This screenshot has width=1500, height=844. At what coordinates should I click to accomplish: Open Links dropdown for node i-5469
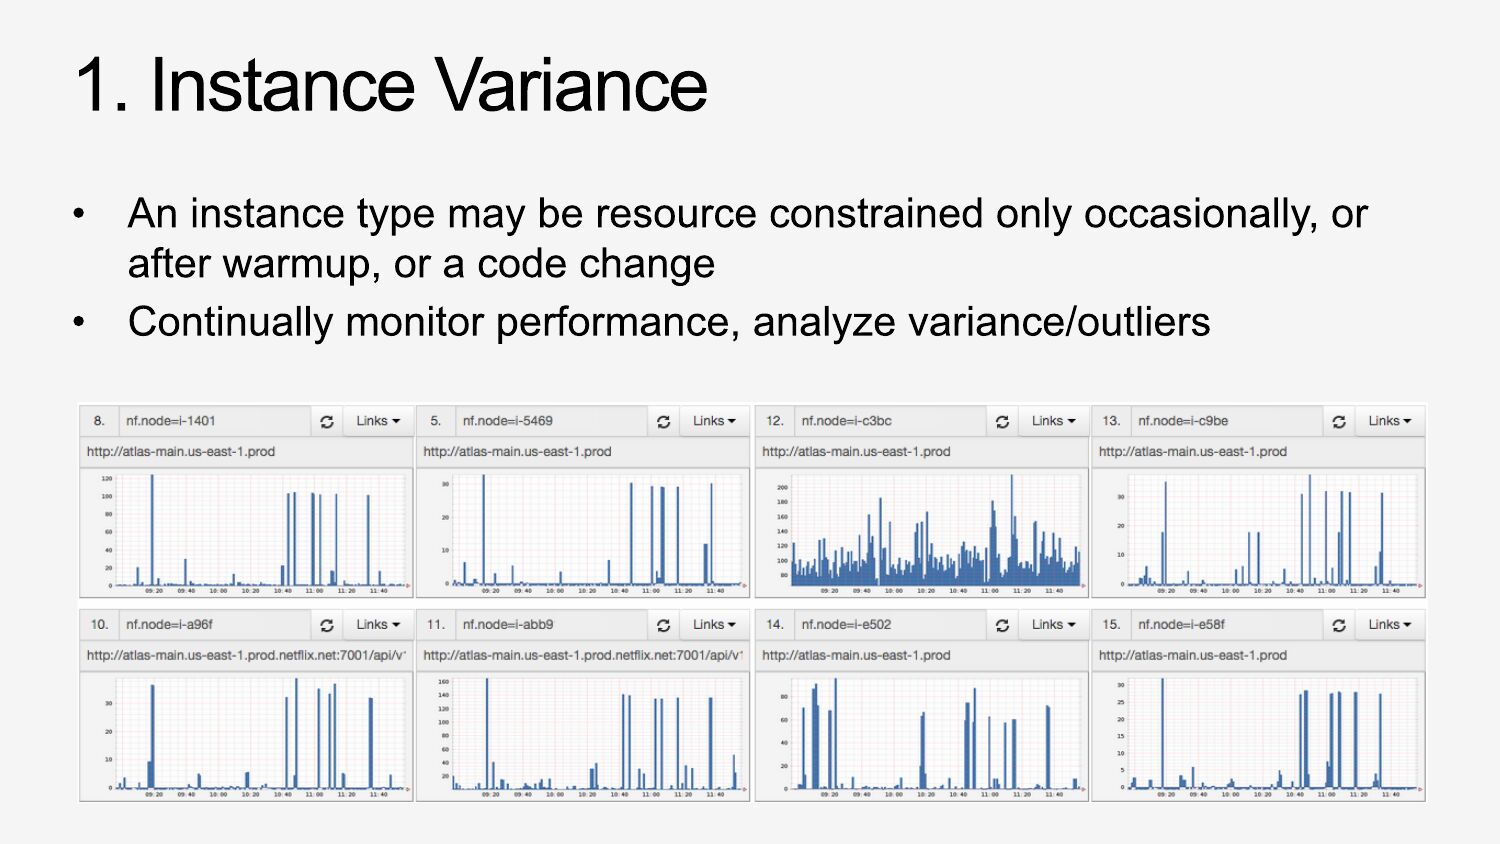714,422
